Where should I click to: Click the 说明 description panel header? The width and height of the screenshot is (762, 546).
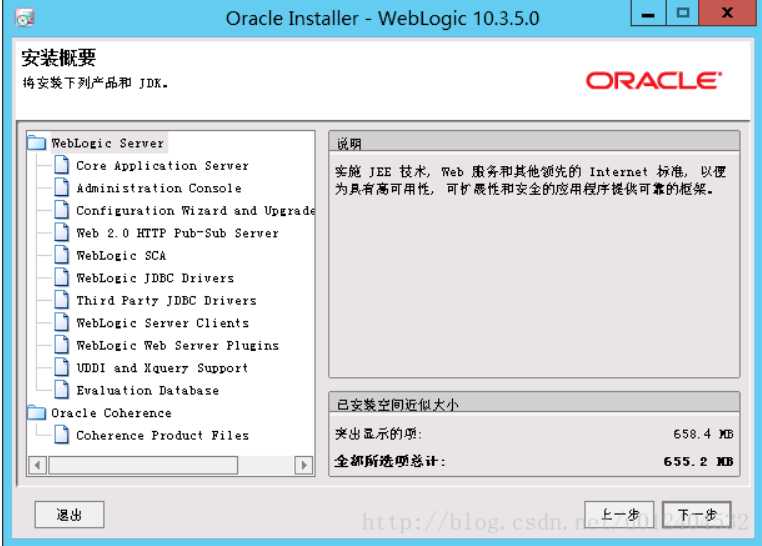click(x=534, y=143)
